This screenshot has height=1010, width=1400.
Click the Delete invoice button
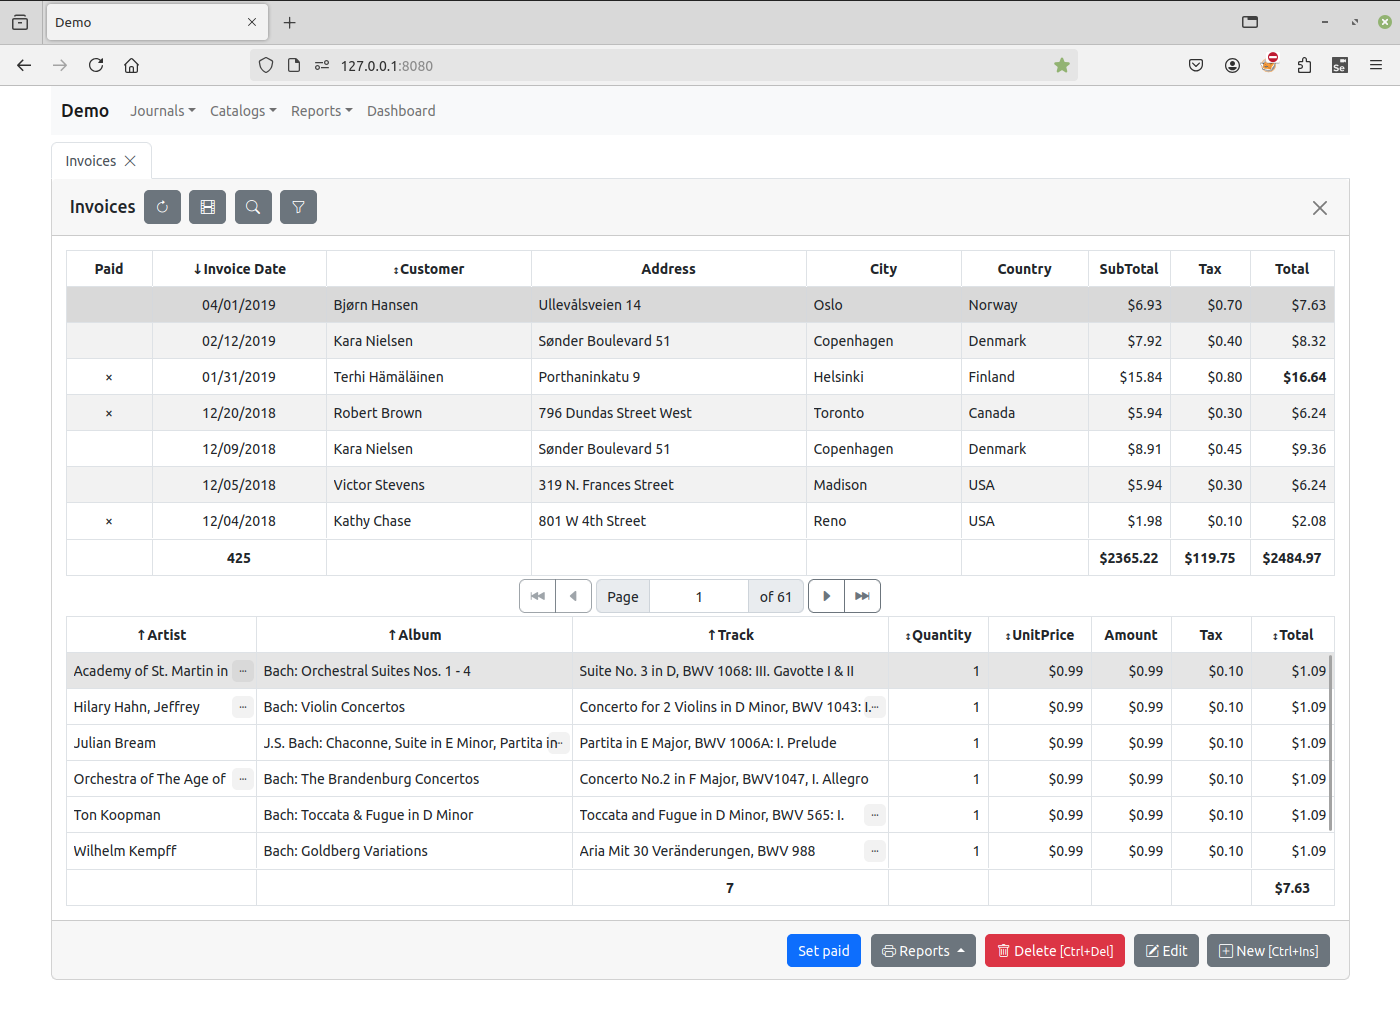(x=1054, y=951)
